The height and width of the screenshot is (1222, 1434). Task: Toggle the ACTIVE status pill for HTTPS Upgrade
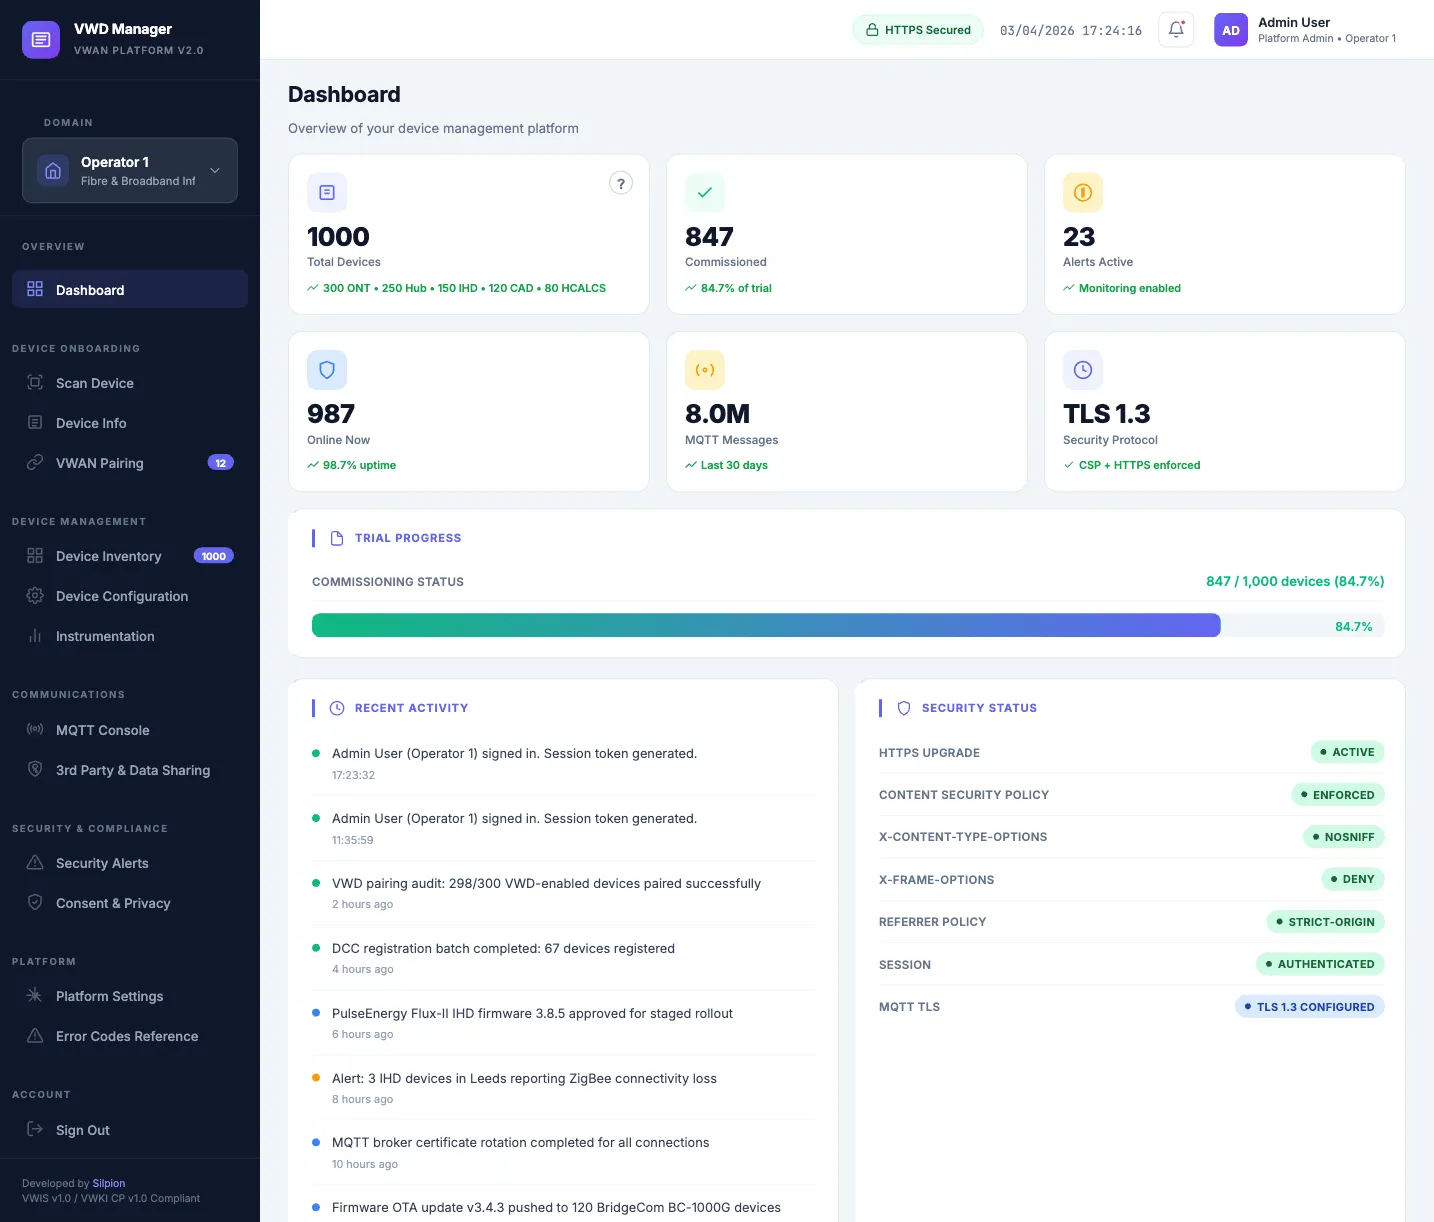pos(1347,751)
